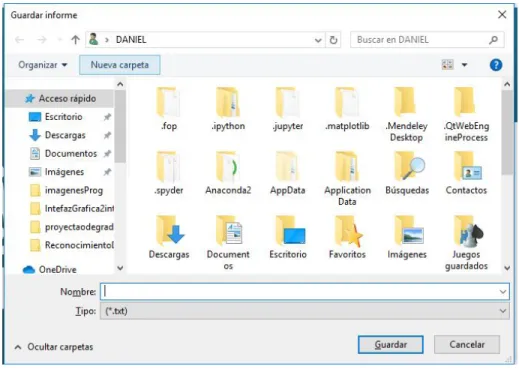519x369 pixels.
Task: Open the Juegos guardados folder
Action: coord(466,242)
